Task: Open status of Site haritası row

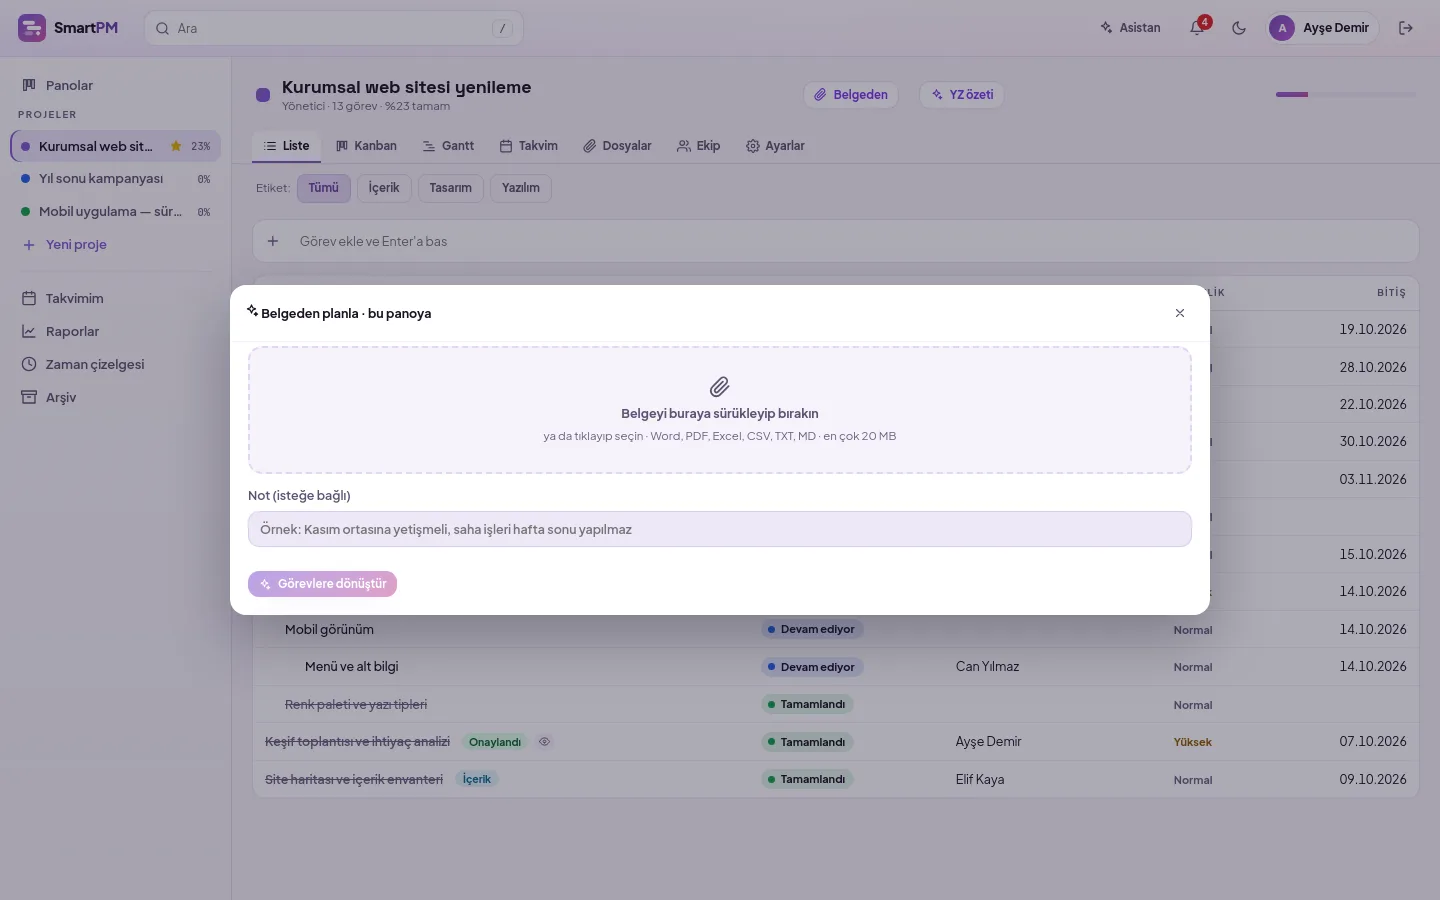Action: coord(807,780)
